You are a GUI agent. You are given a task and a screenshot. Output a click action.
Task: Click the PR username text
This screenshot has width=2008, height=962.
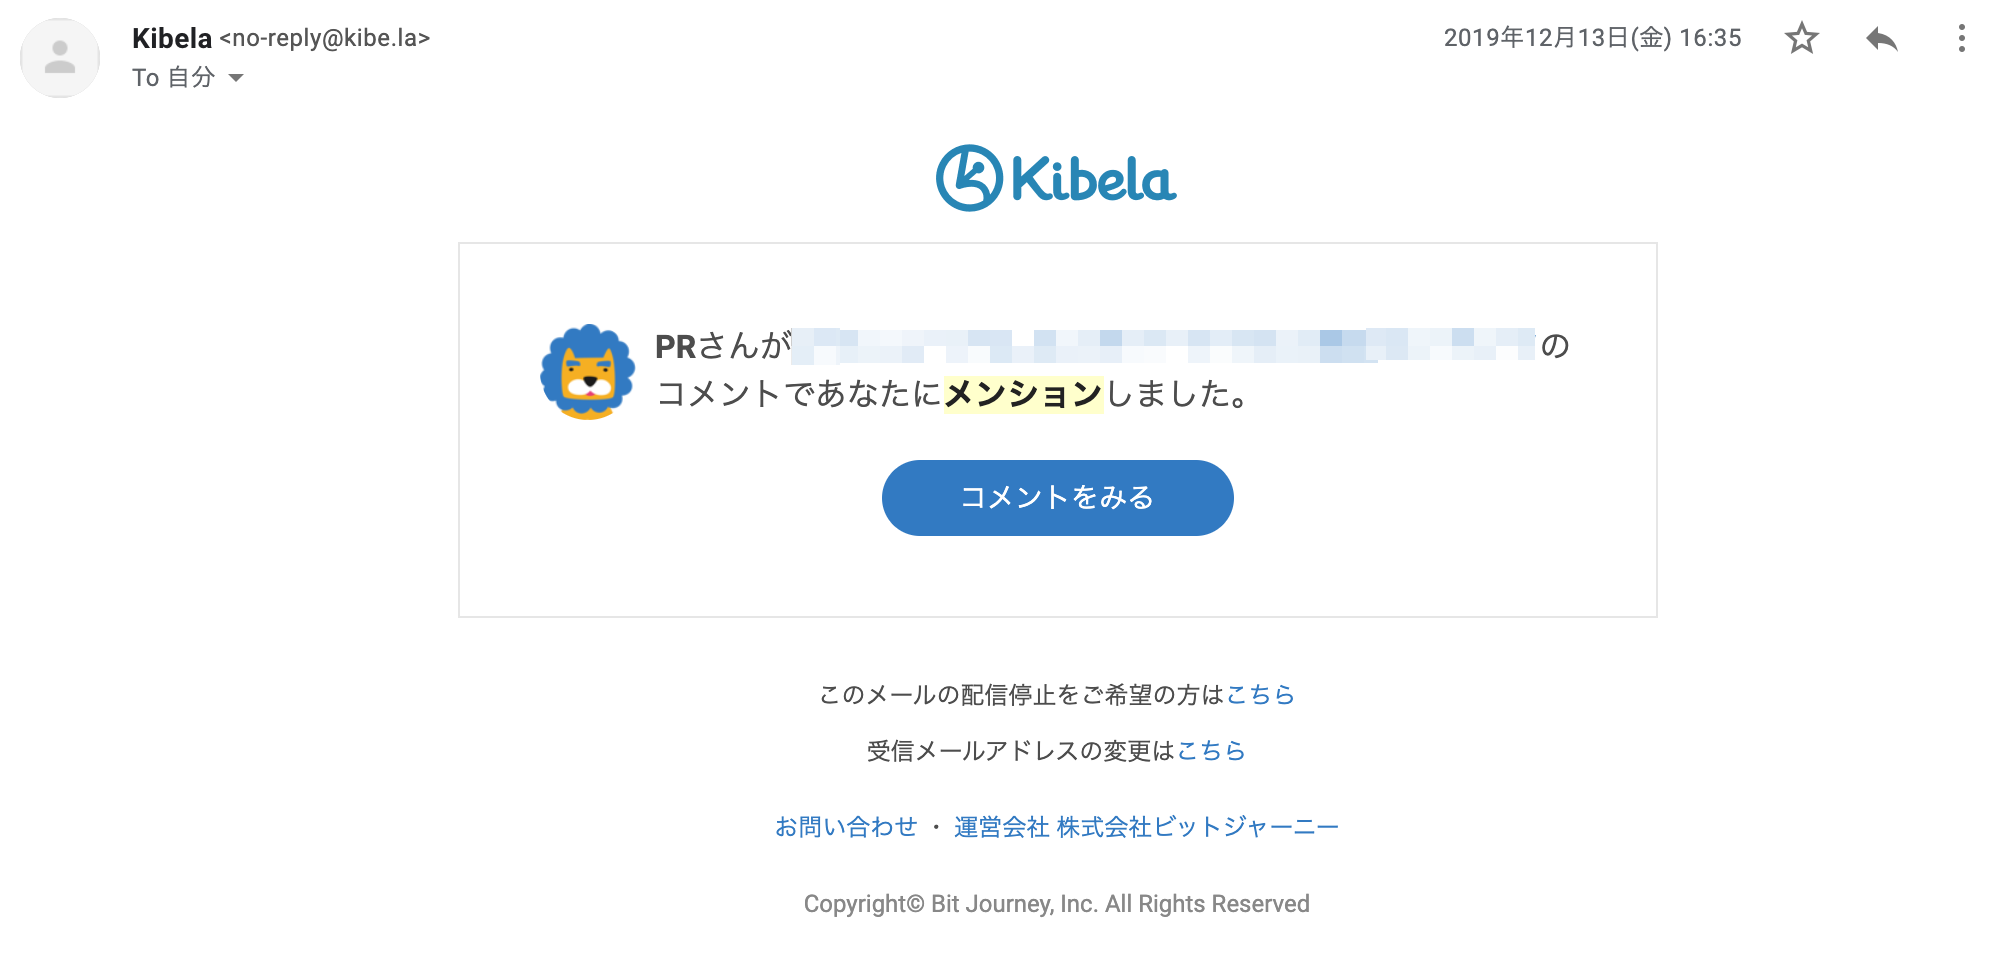676,346
